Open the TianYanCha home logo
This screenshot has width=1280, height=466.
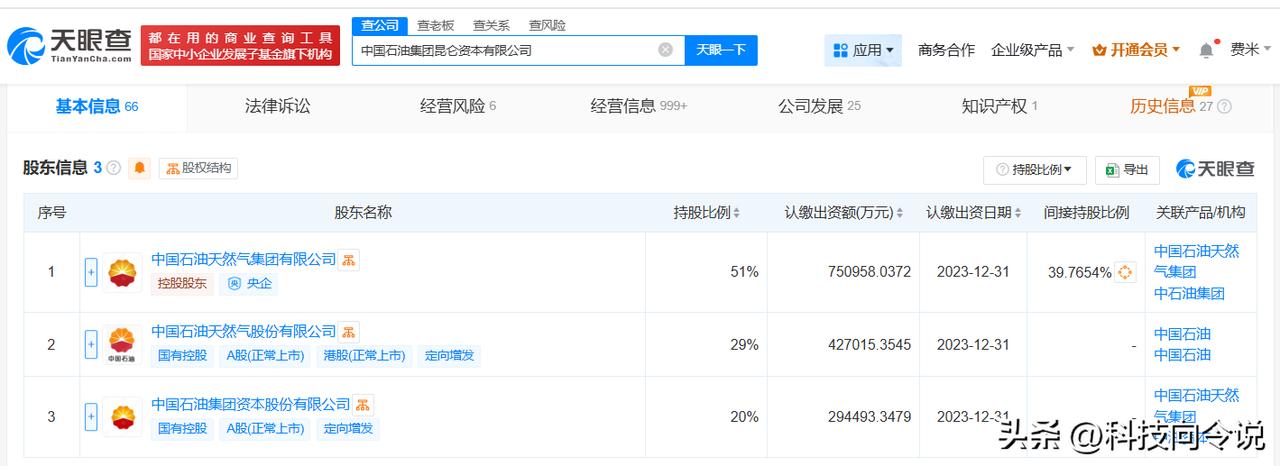69,45
